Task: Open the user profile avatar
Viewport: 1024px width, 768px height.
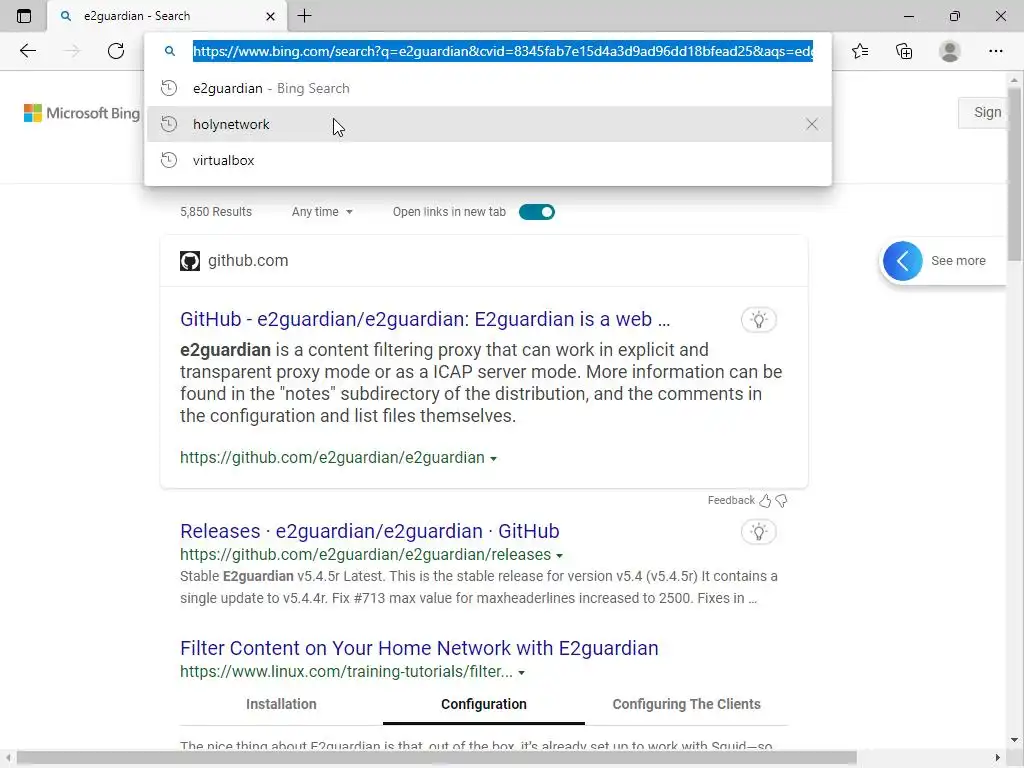Action: click(x=950, y=51)
